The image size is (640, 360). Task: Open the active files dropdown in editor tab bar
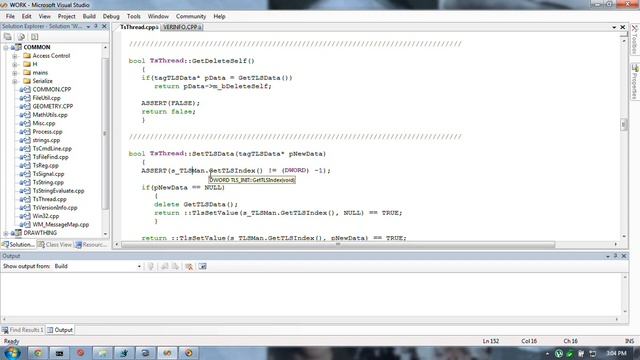614,27
